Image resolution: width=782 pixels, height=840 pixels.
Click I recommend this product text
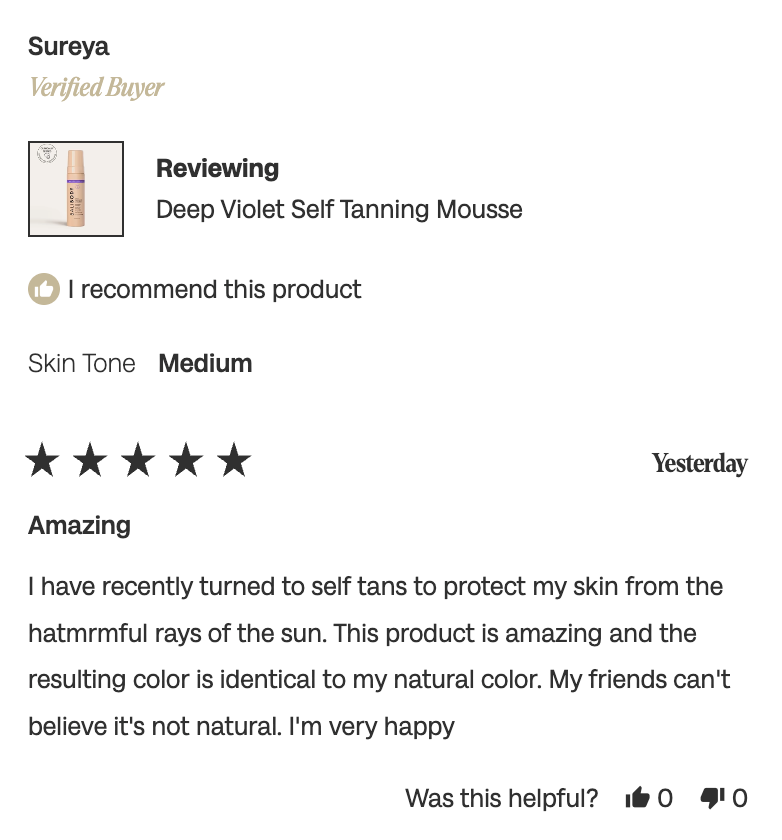[x=214, y=290]
